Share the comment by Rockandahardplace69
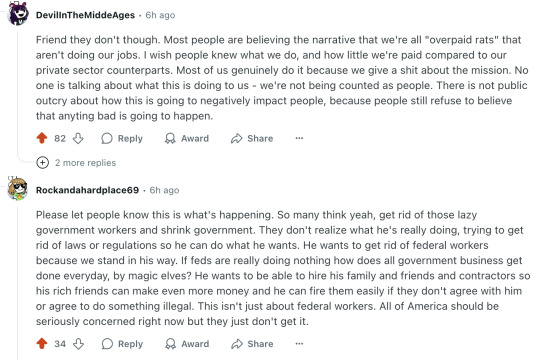Screen dimensions: 540x360 pos(252,343)
